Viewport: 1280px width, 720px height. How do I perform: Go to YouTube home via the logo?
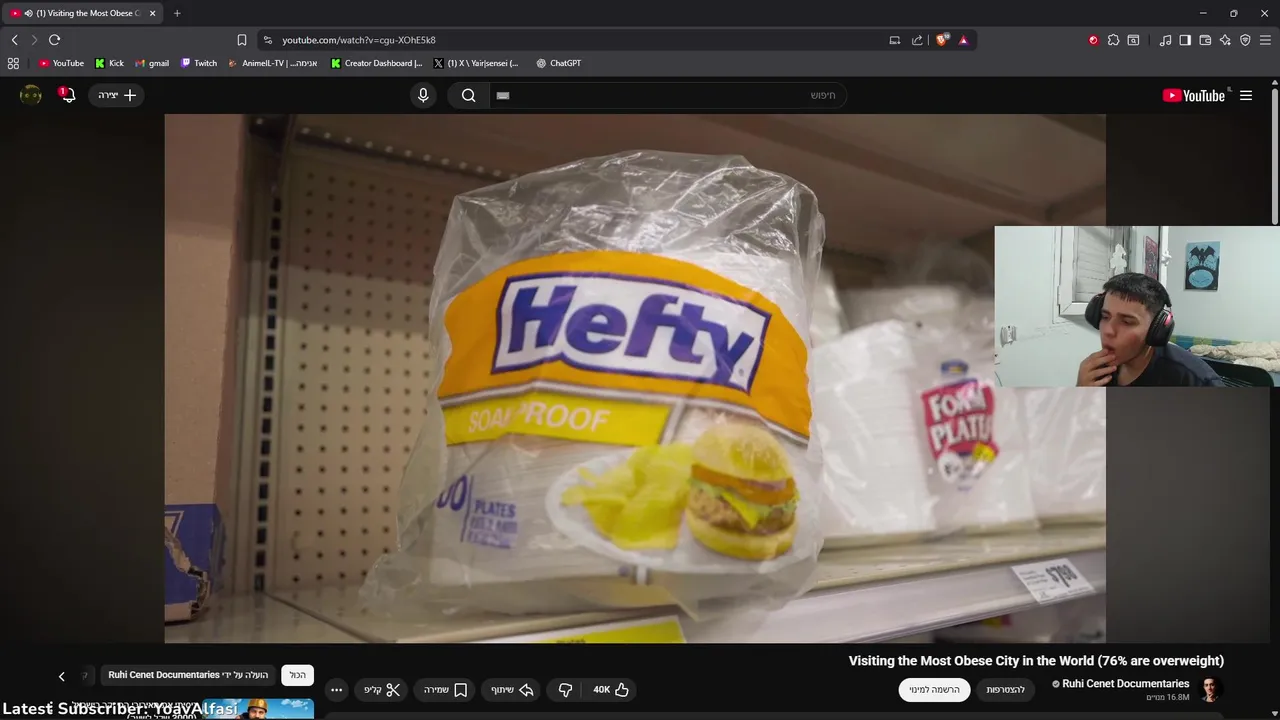pos(1194,95)
